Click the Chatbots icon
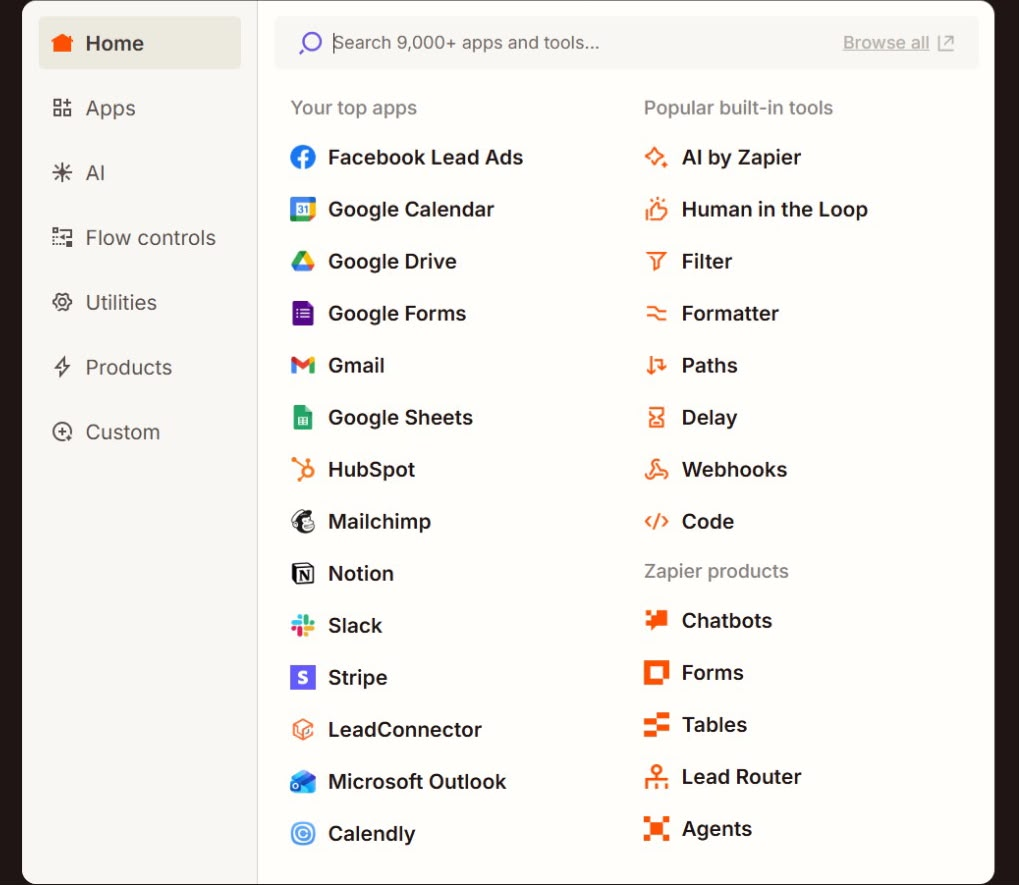This screenshot has height=885, width=1019. point(656,620)
